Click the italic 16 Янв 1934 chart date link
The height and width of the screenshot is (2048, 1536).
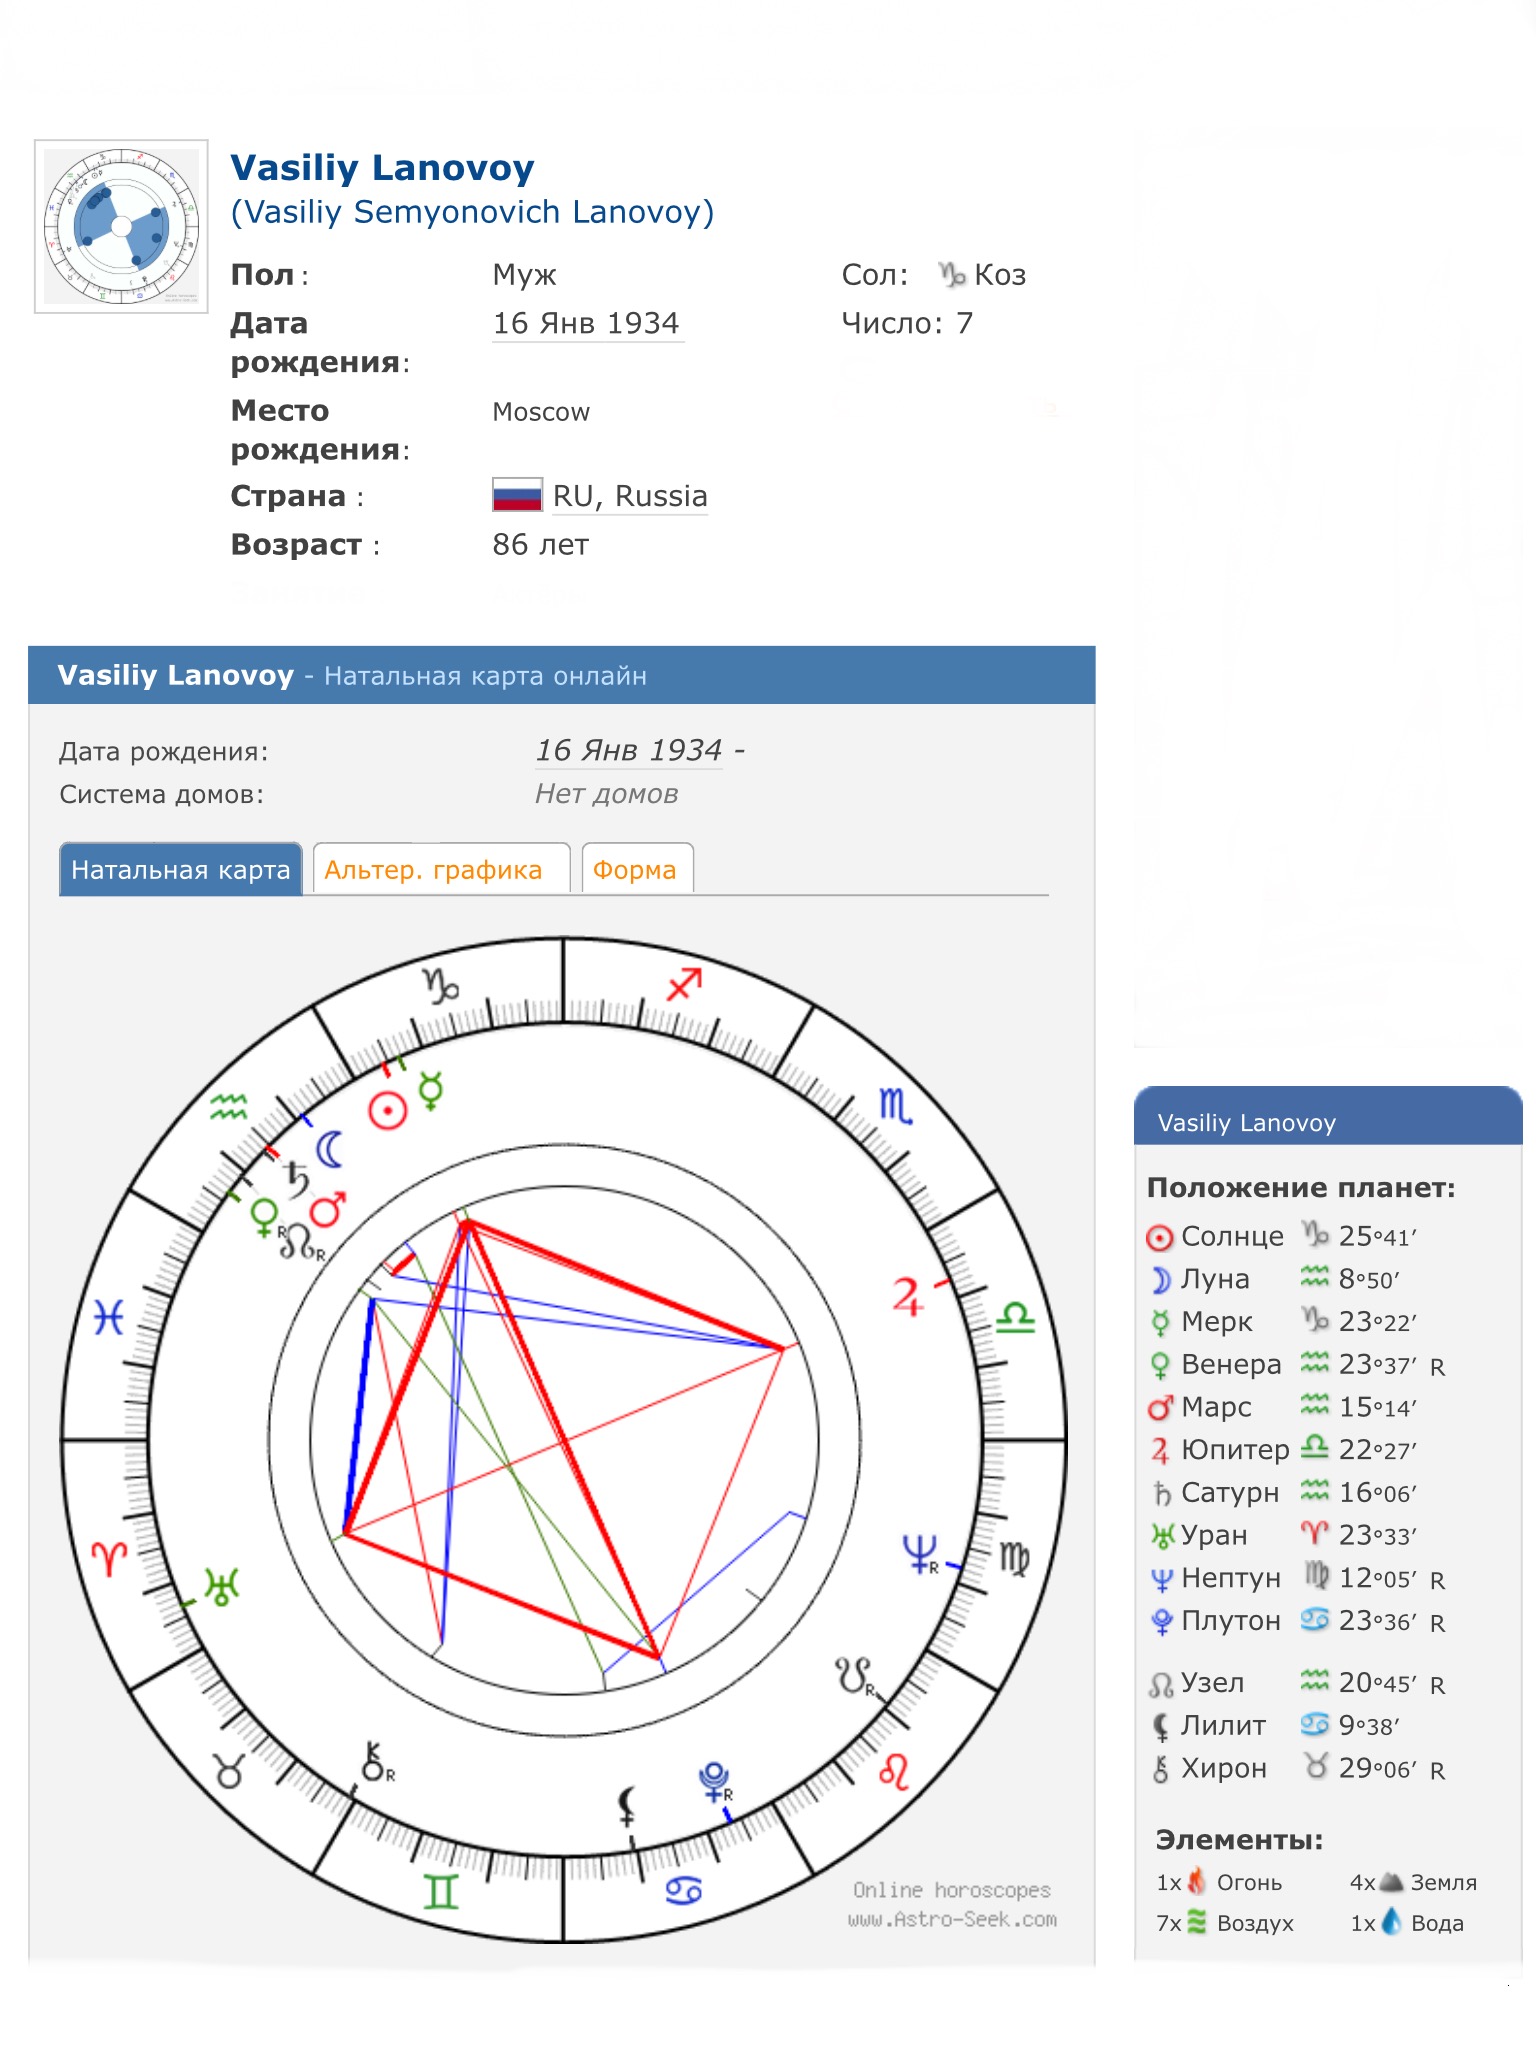point(628,750)
